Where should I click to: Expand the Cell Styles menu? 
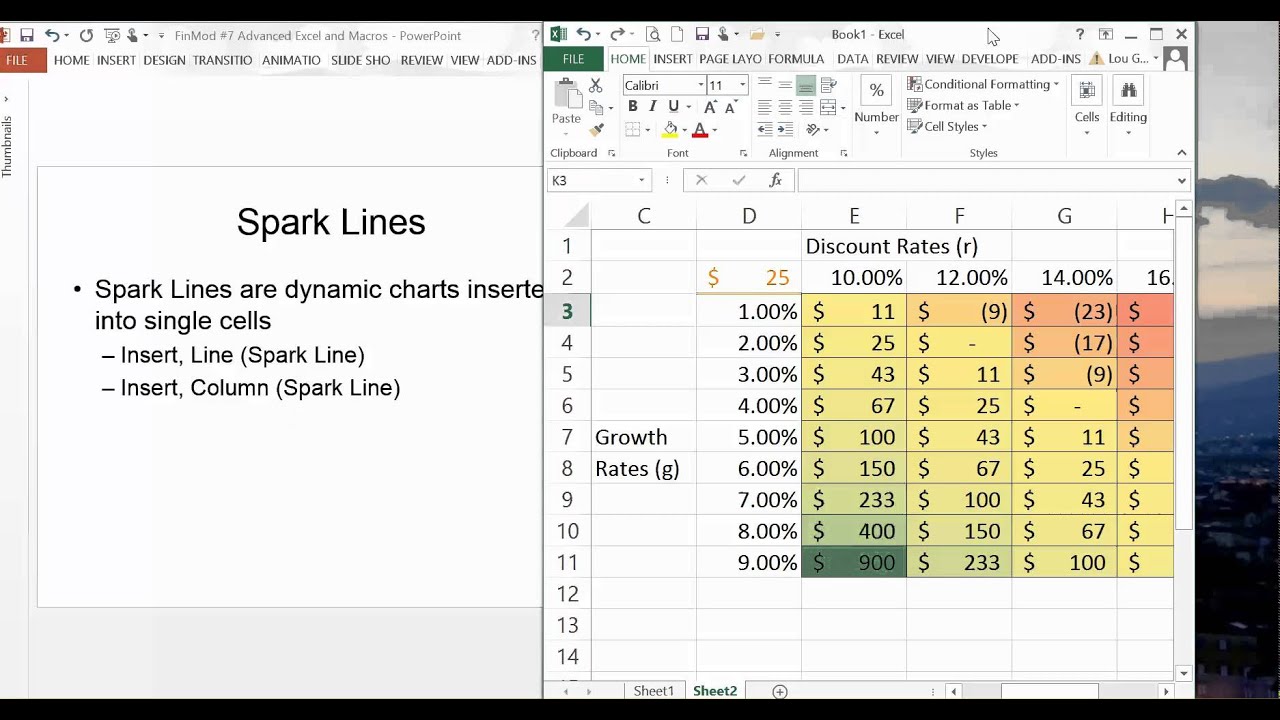[x=947, y=126]
